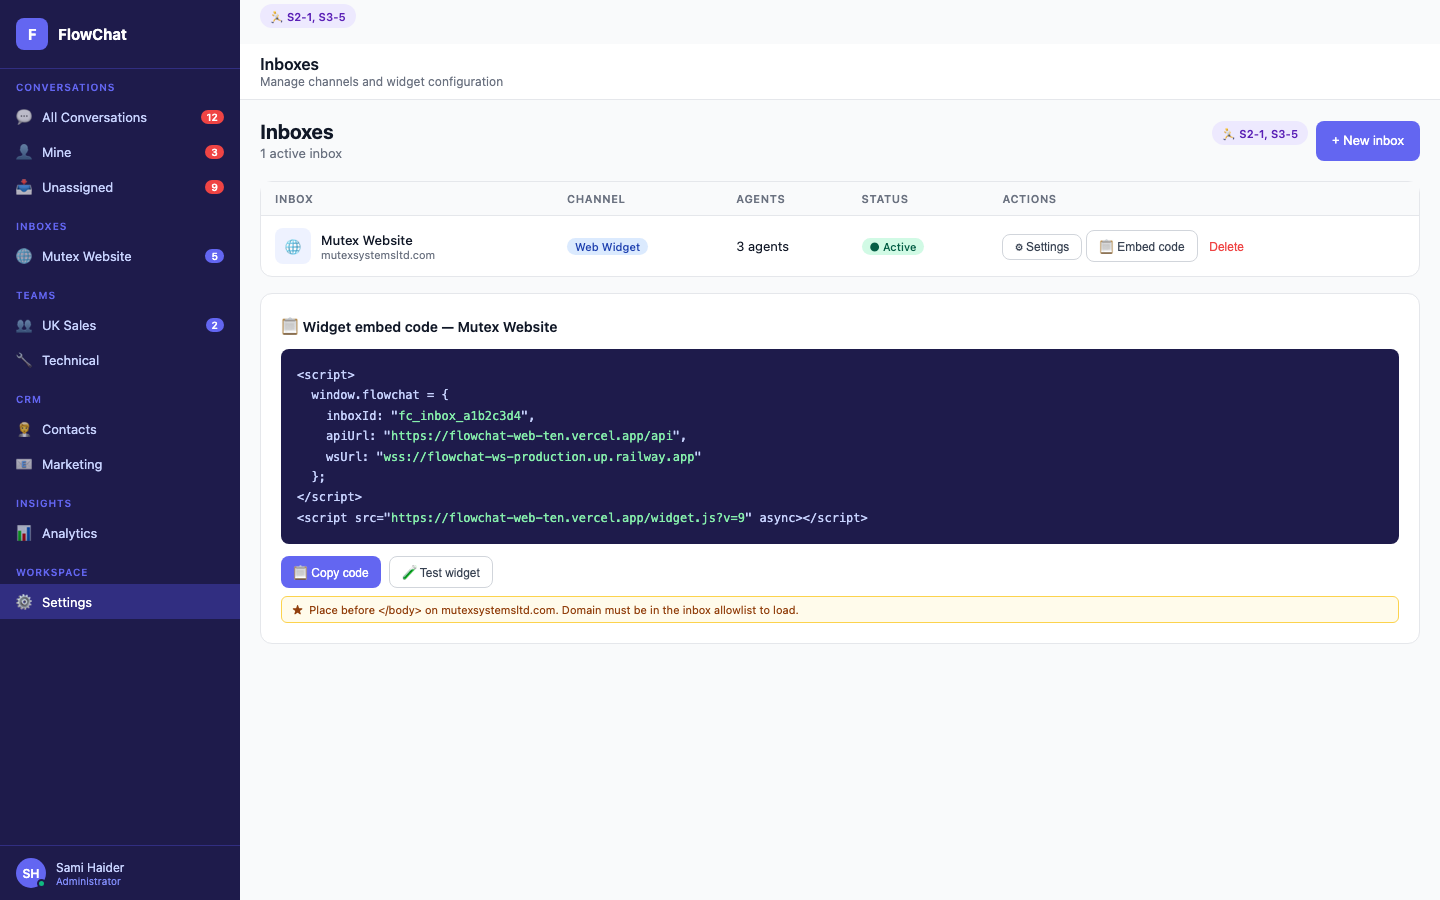Click the 3 badge next to Mine
The height and width of the screenshot is (900, 1440).
(214, 152)
